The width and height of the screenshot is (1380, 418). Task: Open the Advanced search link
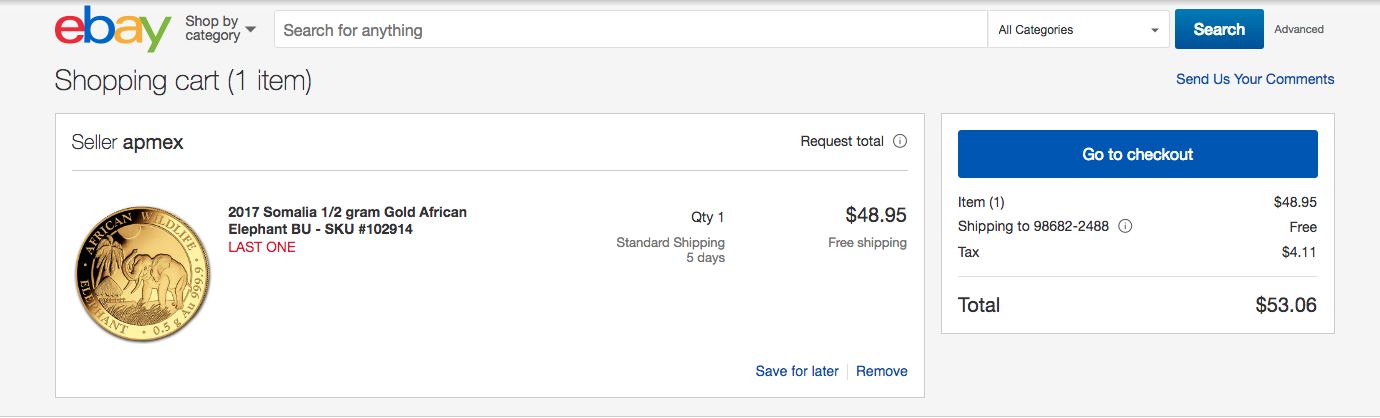tap(1299, 29)
